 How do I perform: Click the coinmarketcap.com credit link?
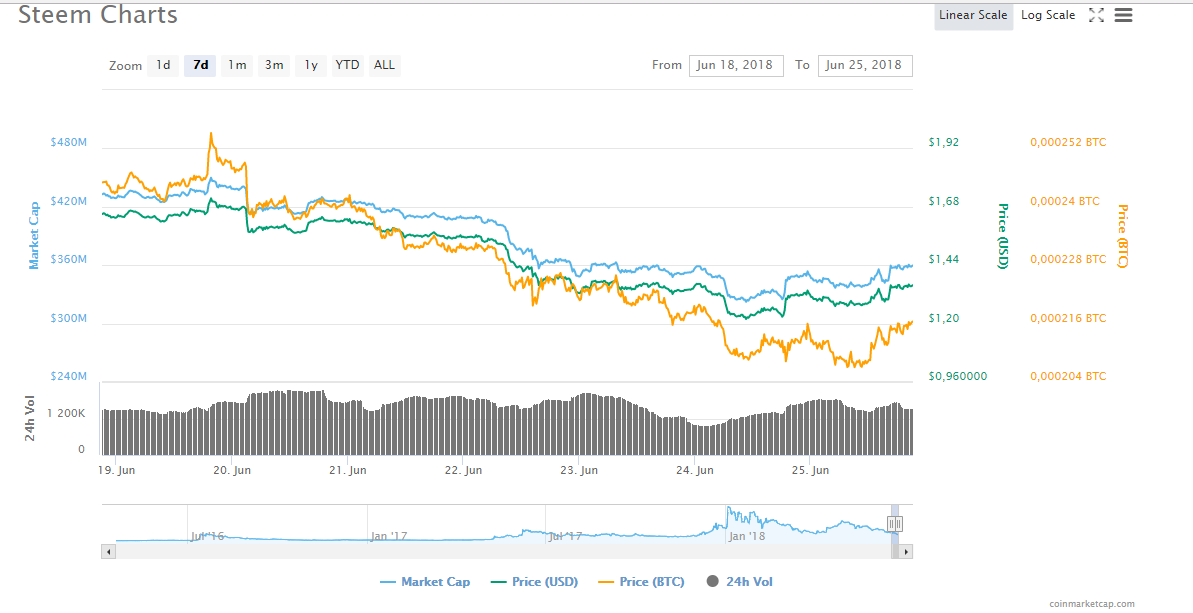(x=1092, y=604)
